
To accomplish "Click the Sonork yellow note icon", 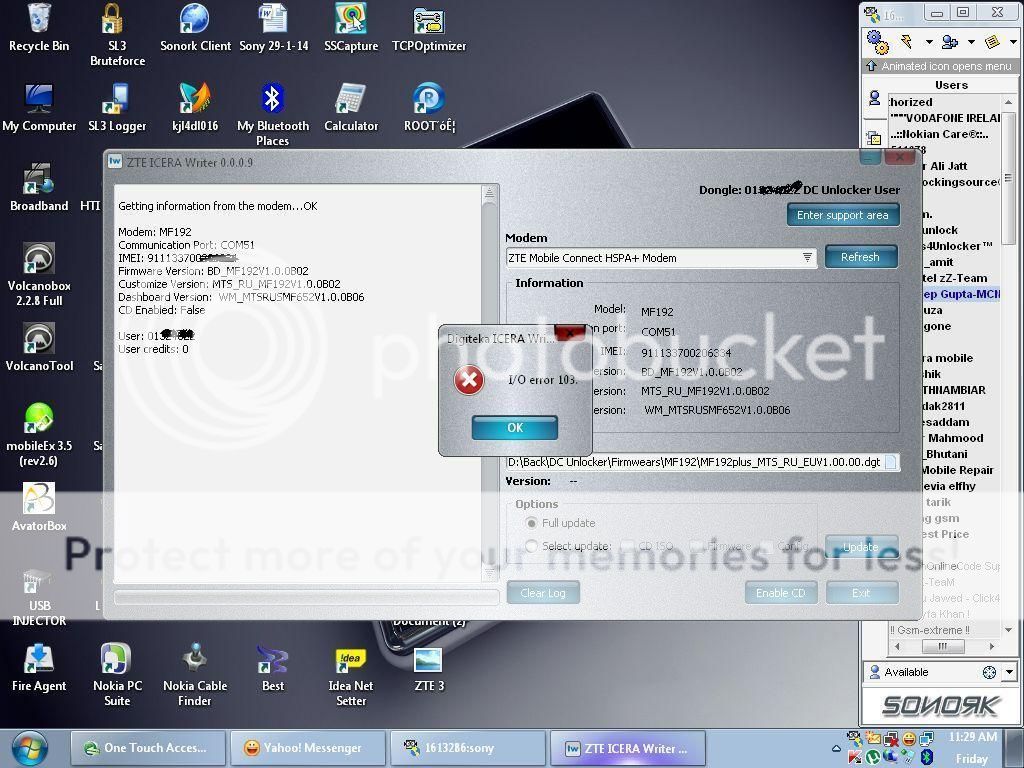I will (991, 42).
